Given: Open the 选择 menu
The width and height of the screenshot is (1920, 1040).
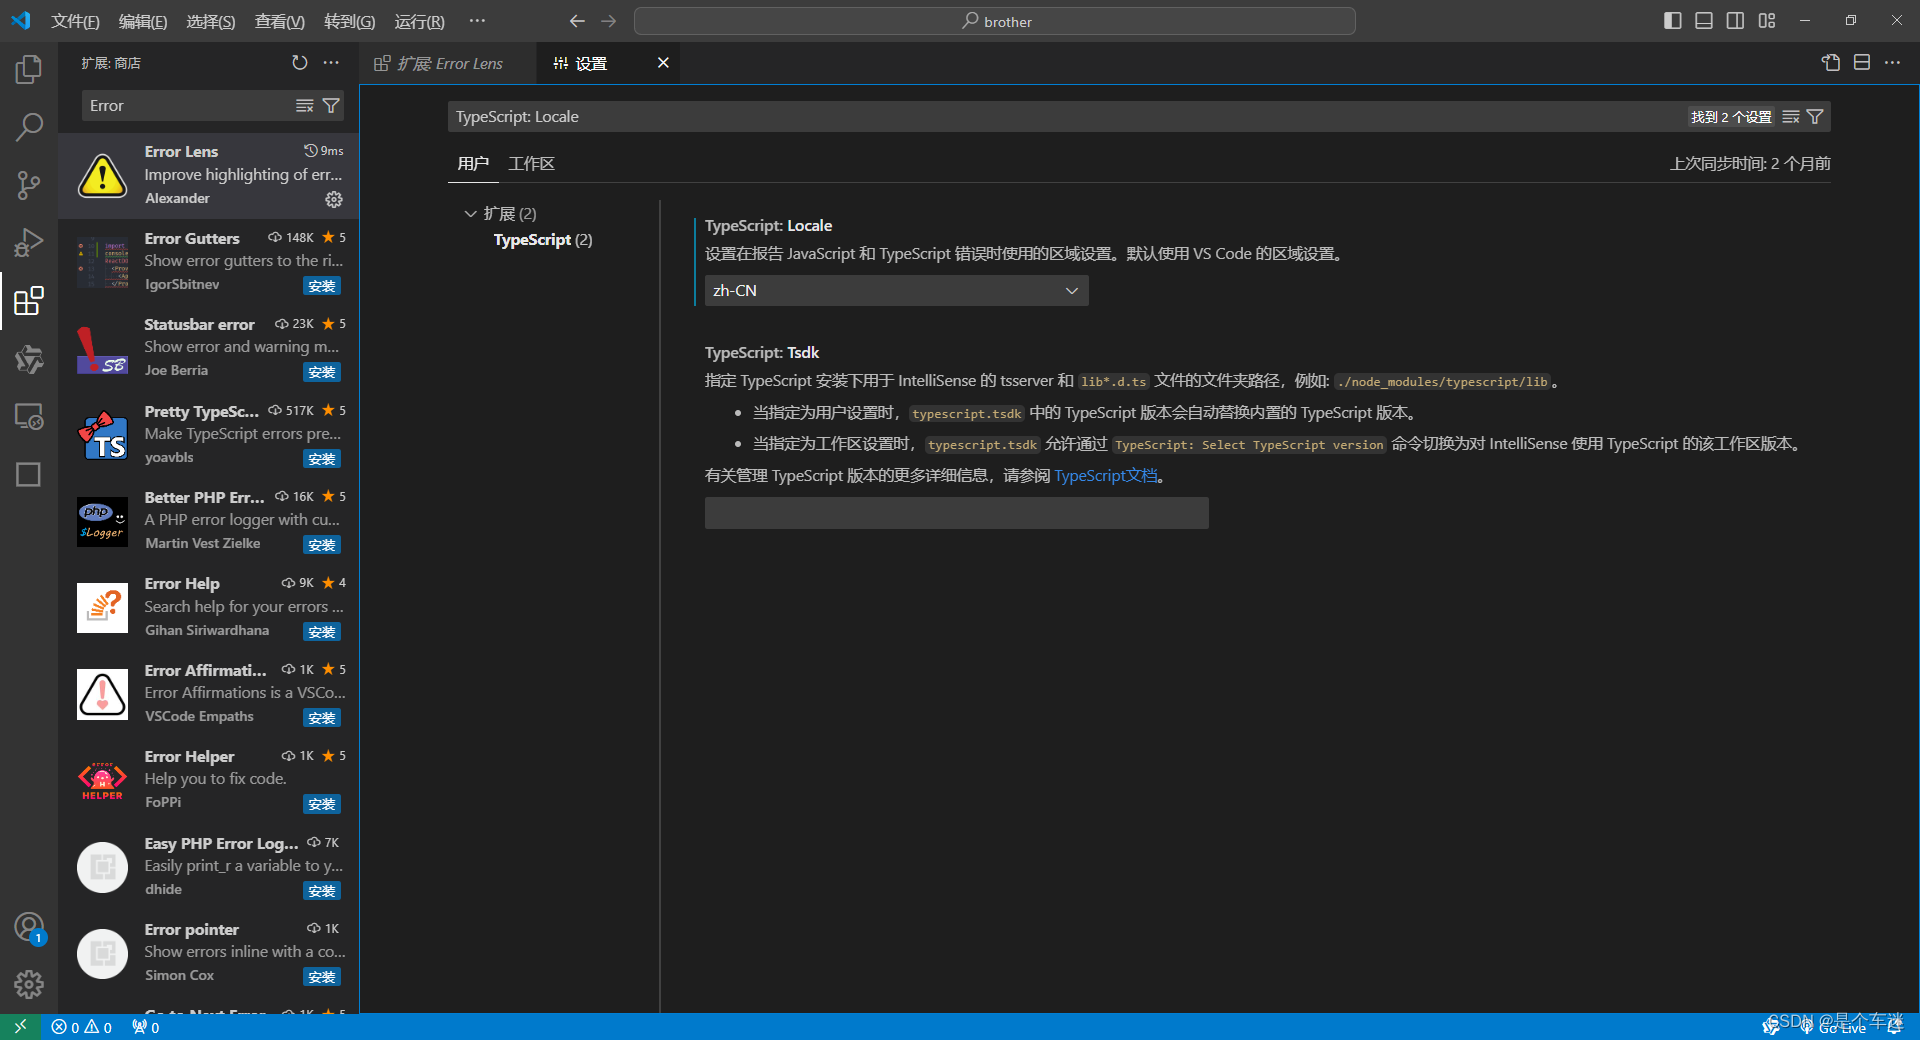Looking at the screenshot, I should click(210, 21).
